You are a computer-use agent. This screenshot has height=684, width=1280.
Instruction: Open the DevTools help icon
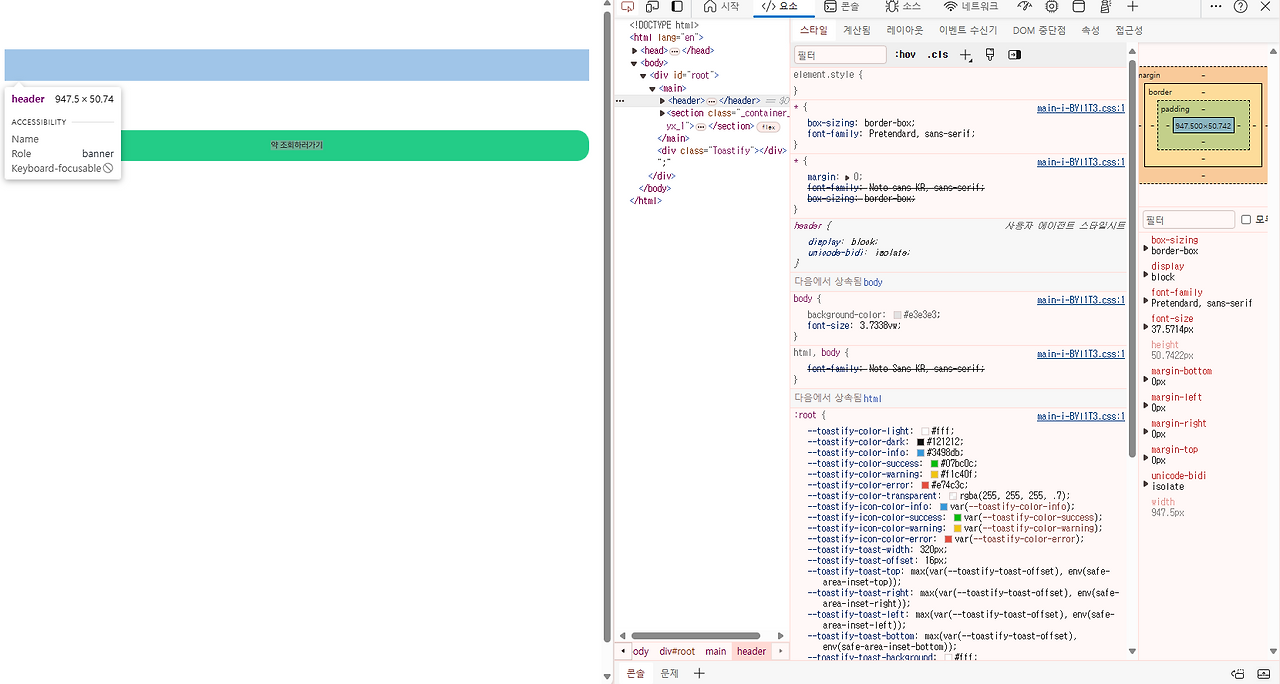click(1241, 7)
